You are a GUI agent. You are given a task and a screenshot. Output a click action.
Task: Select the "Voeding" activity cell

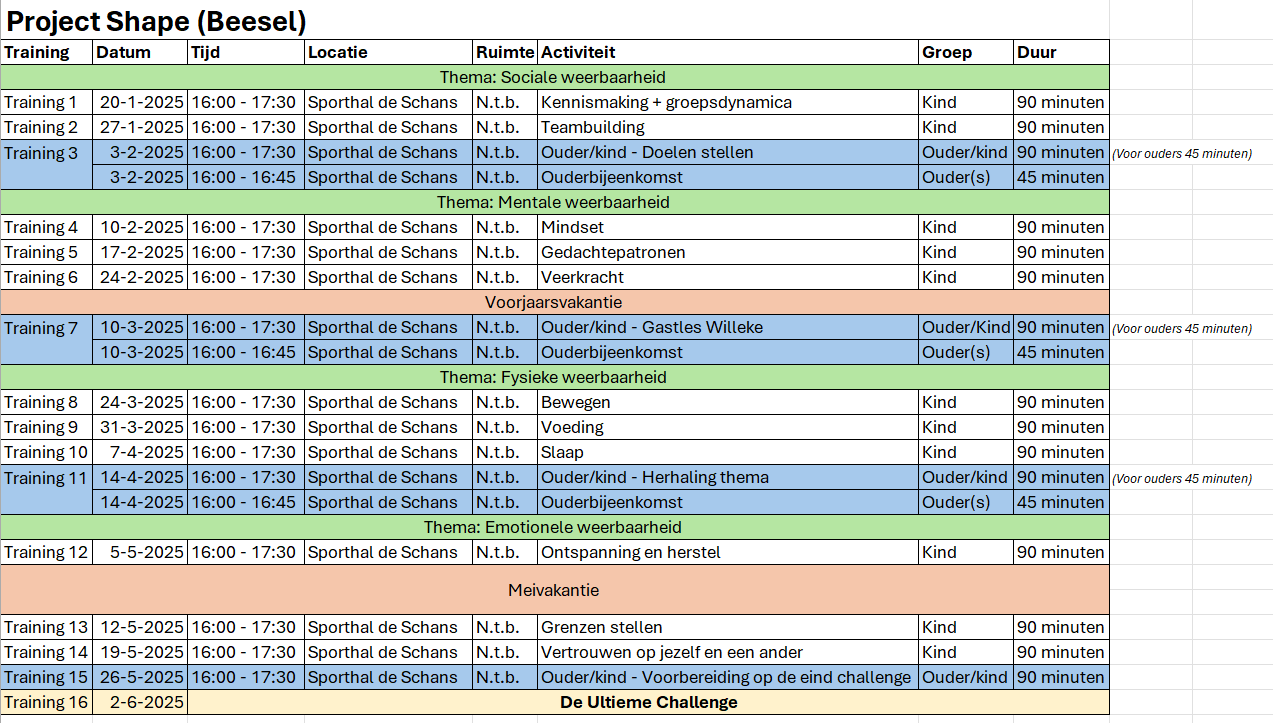pos(728,427)
